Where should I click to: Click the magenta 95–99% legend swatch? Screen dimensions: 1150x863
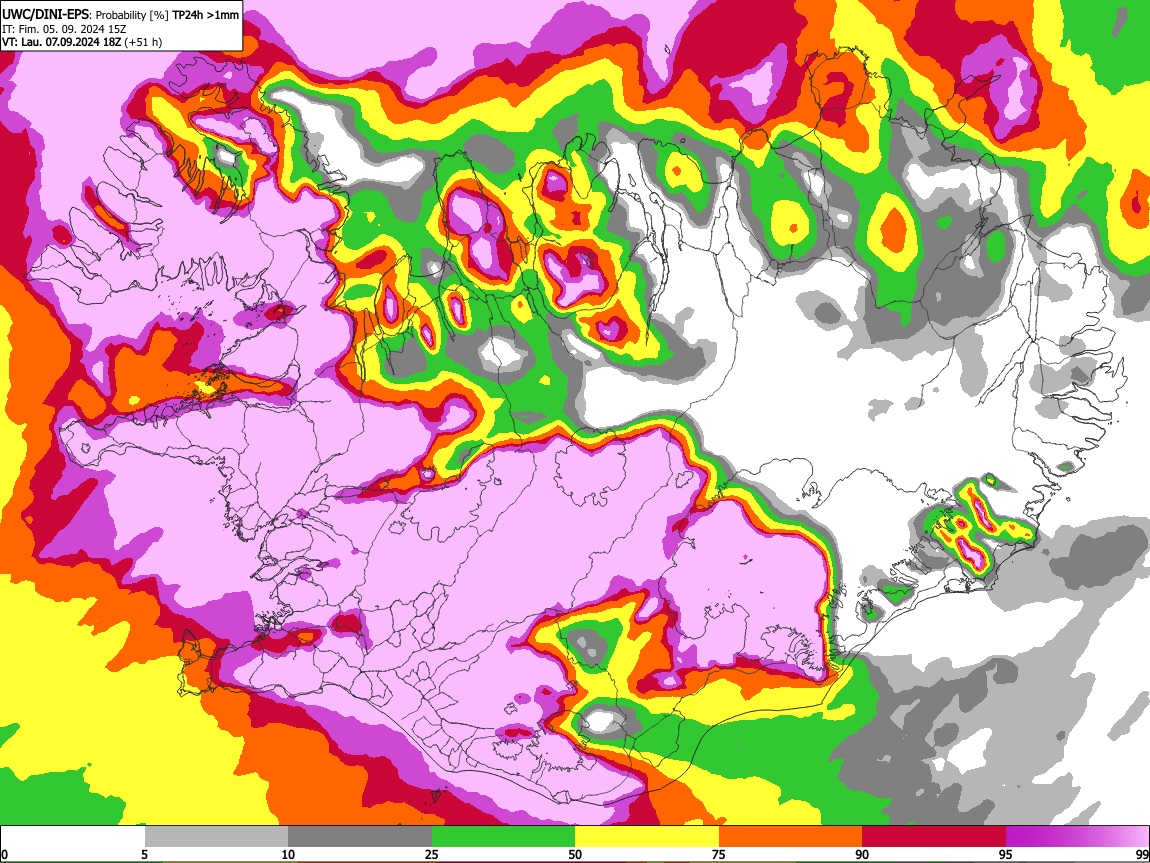(x=1077, y=837)
